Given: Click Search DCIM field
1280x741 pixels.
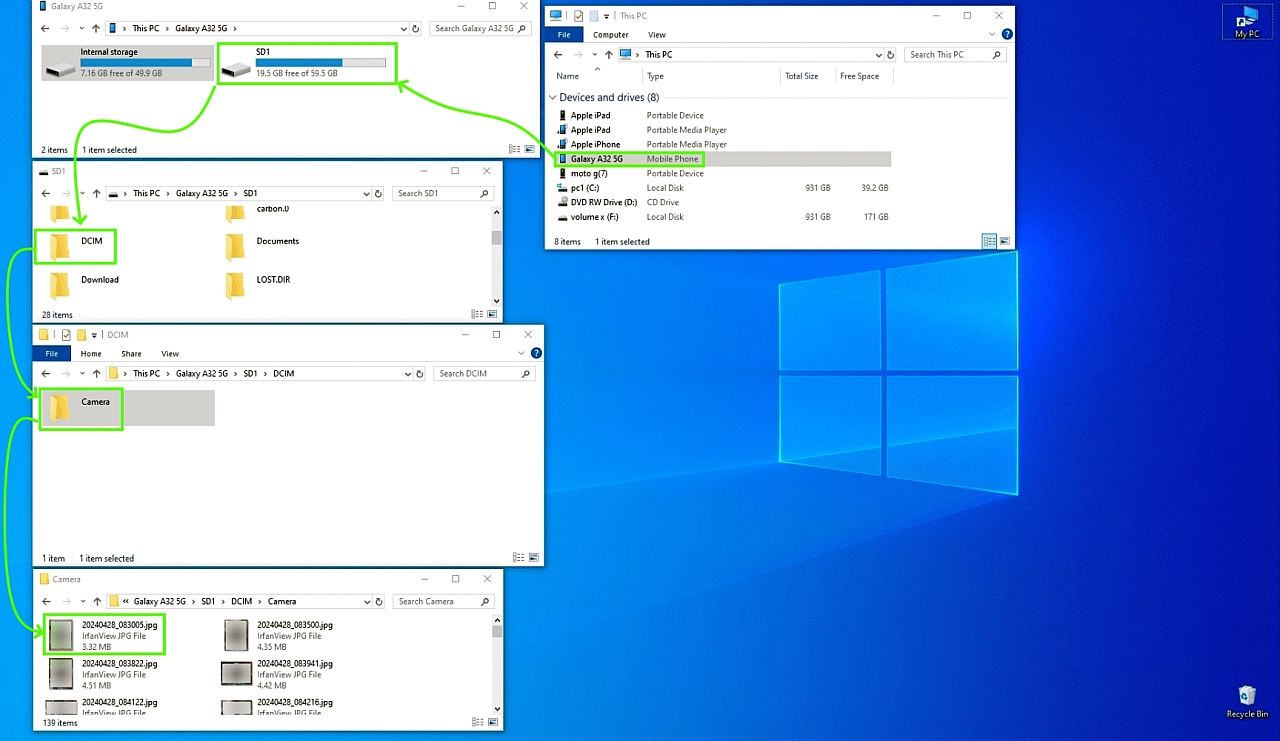Looking at the screenshot, I should [x=485, y=373].
